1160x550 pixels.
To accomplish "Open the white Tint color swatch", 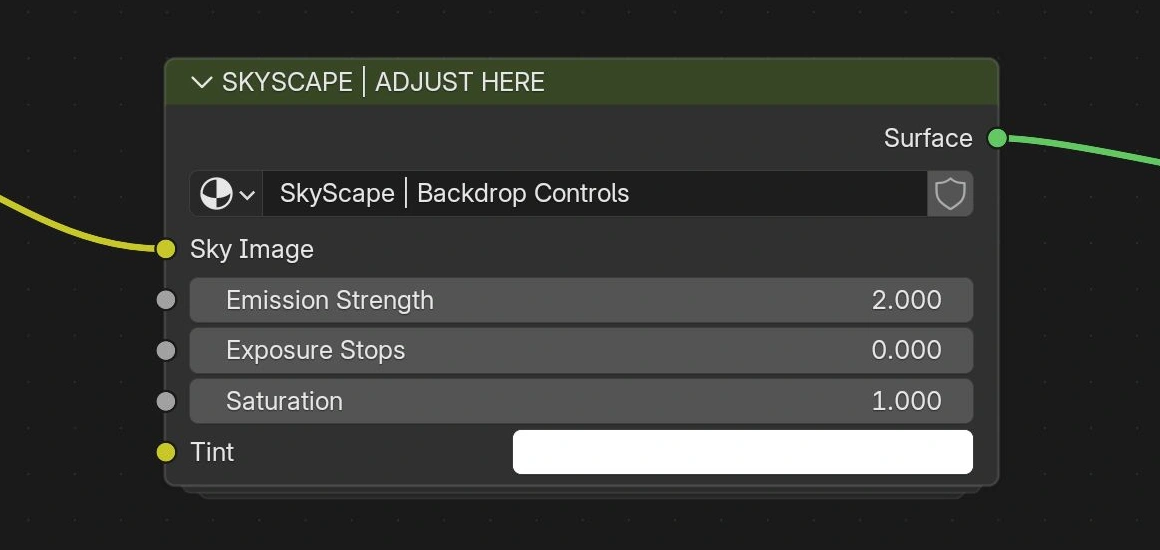I will click(743, 452).
